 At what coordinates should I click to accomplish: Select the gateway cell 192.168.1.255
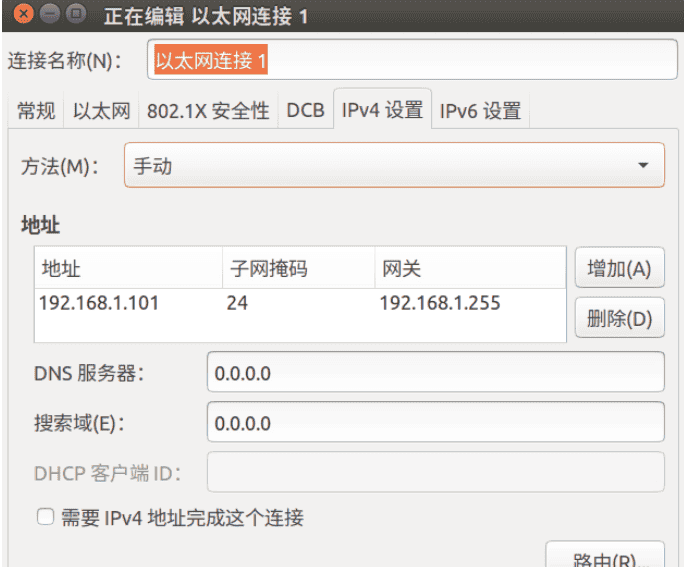(440, 303)
